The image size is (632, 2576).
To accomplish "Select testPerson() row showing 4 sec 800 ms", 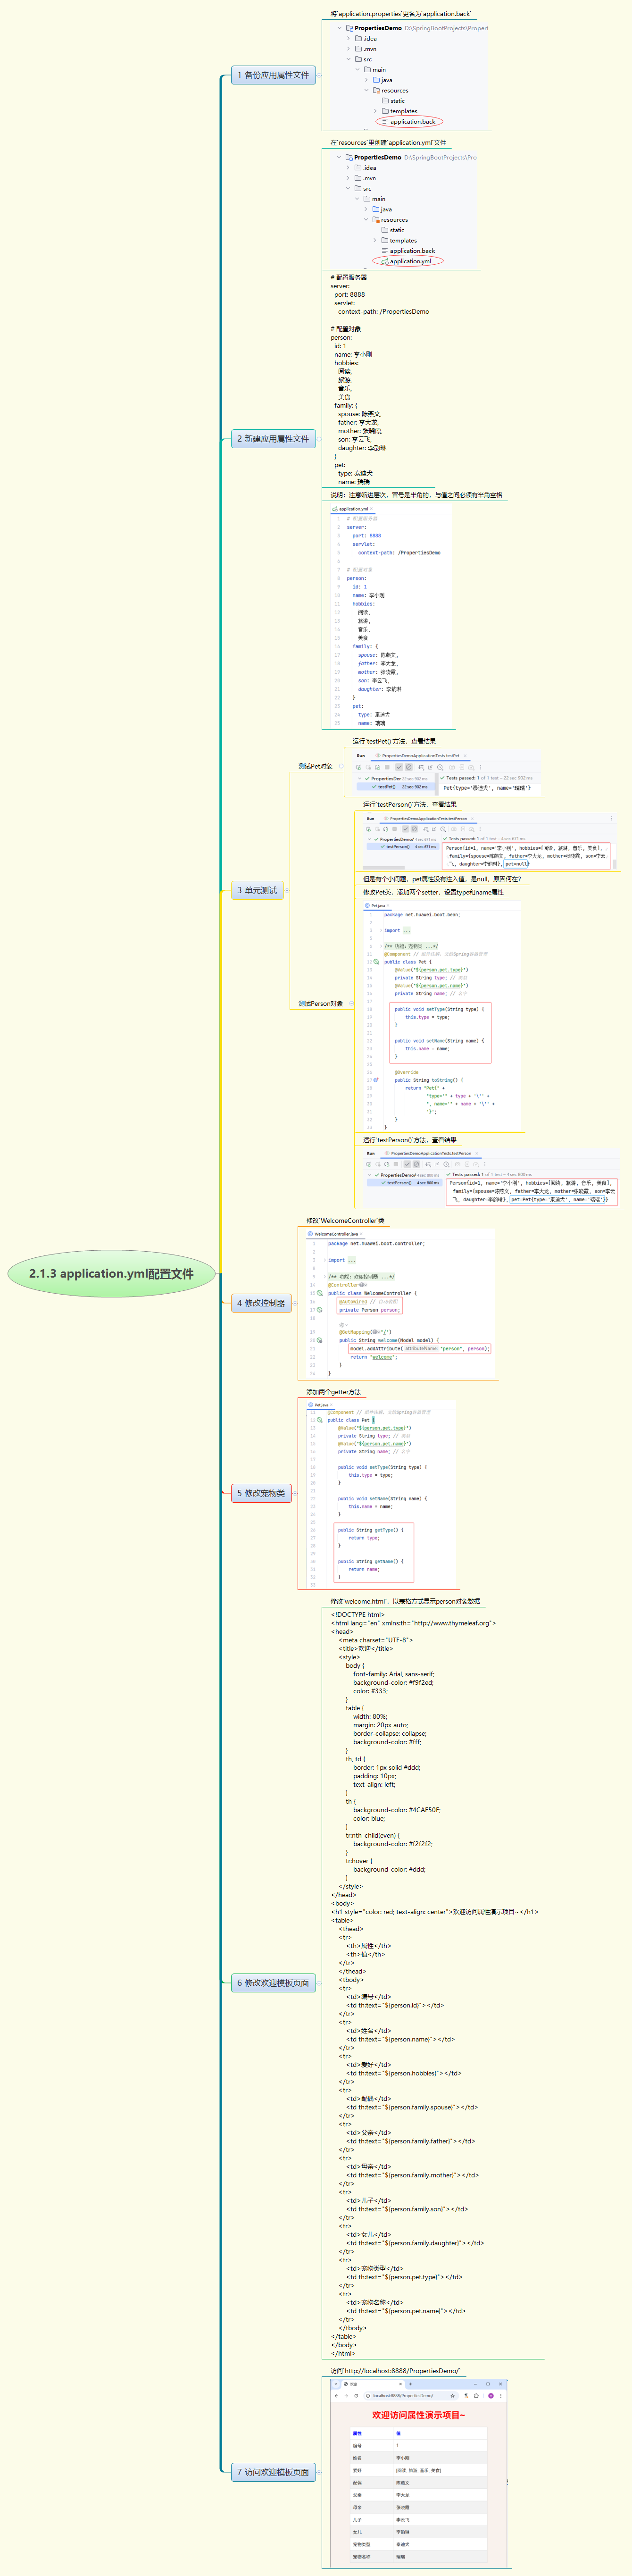I will (x=404, y=1183).
